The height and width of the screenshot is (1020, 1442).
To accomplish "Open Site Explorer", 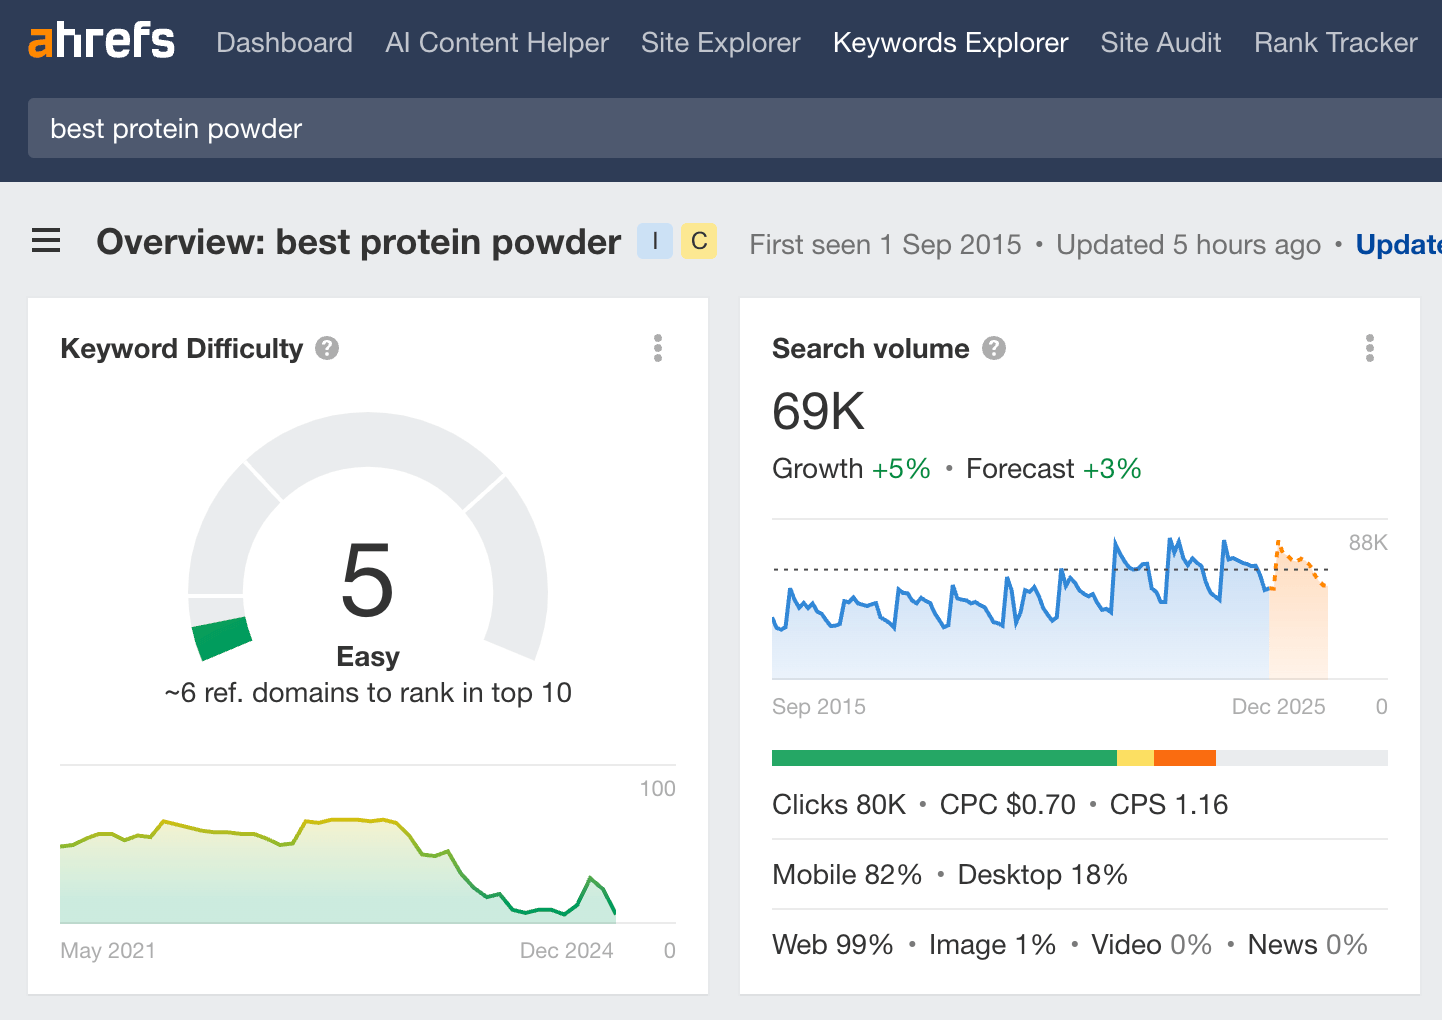I will pyautogui.click(x=720, y=42).
